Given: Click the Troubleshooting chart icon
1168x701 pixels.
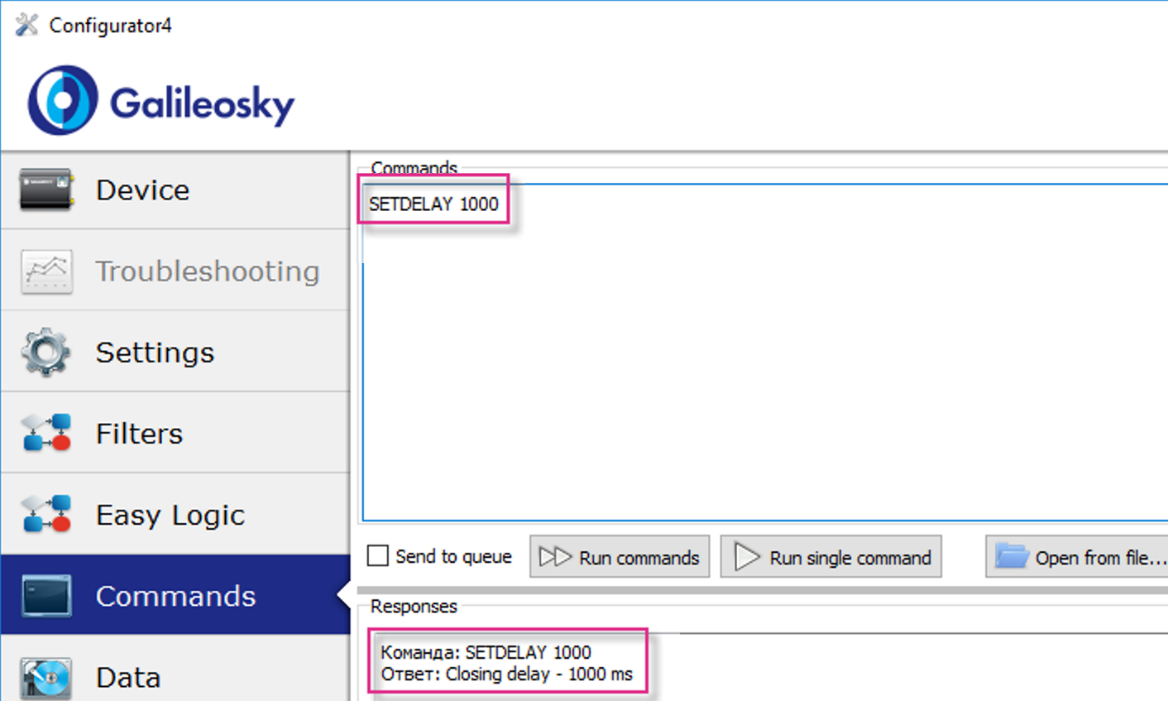Looking at the screenshot, I should coord(46,271).
